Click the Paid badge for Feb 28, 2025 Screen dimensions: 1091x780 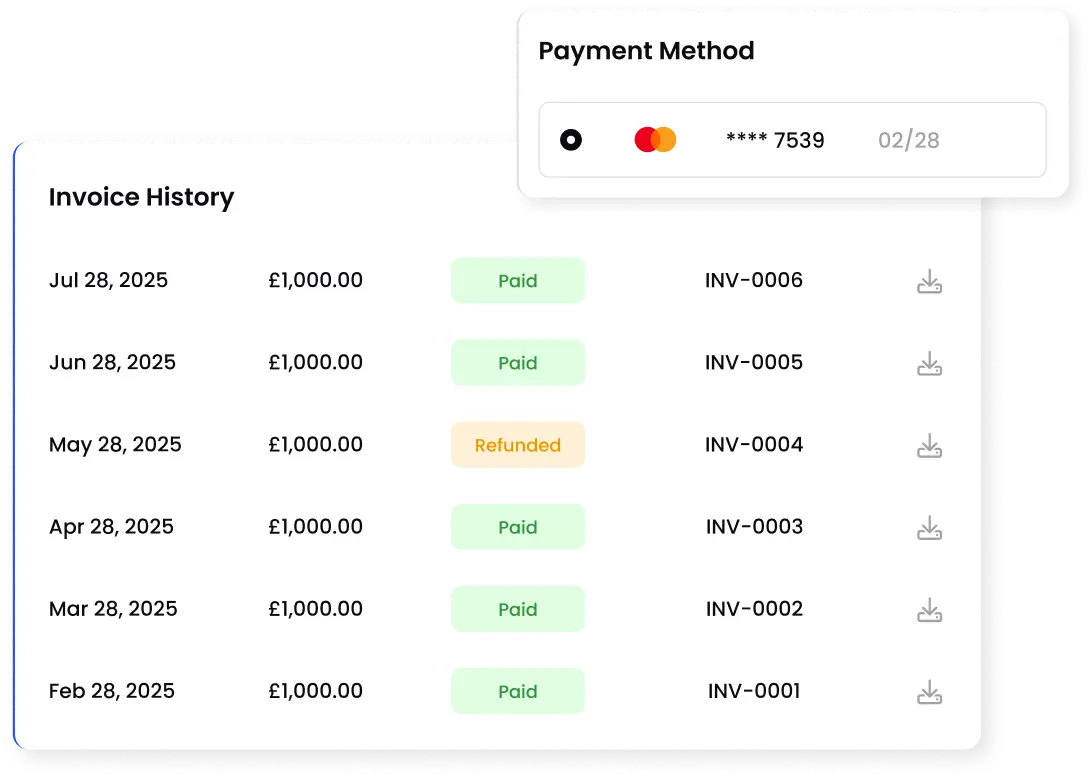[x=518, y=691]
